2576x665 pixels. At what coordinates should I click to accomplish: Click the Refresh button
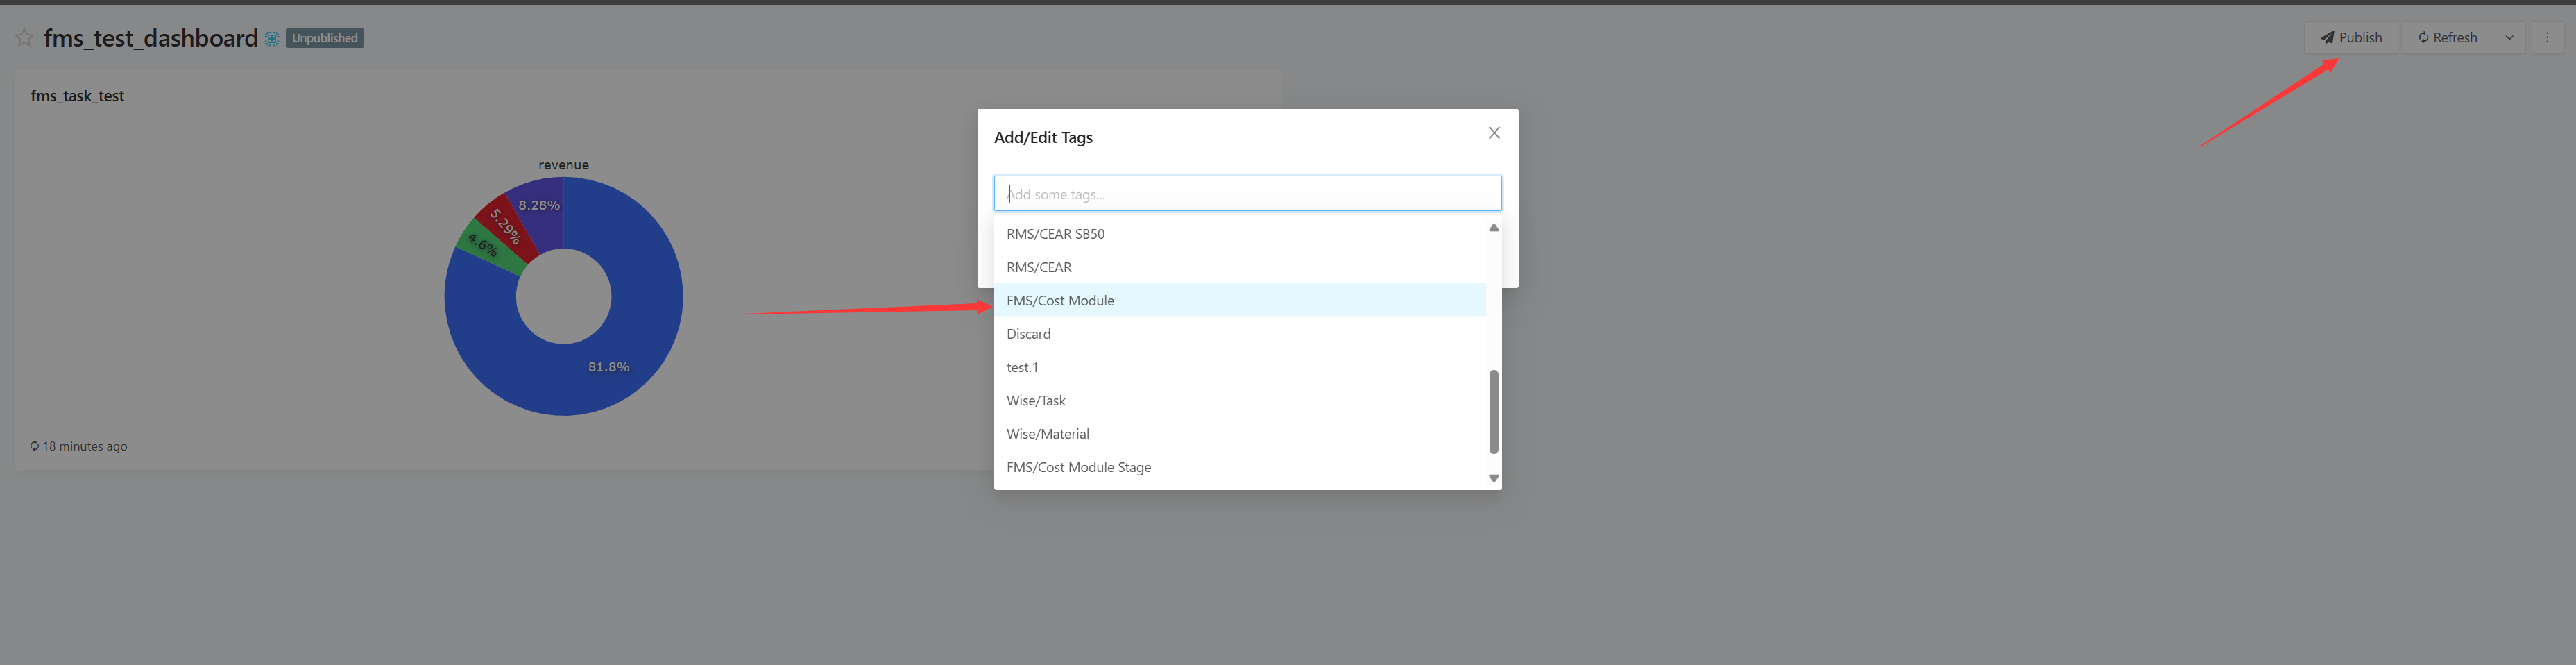(2447, 37)
